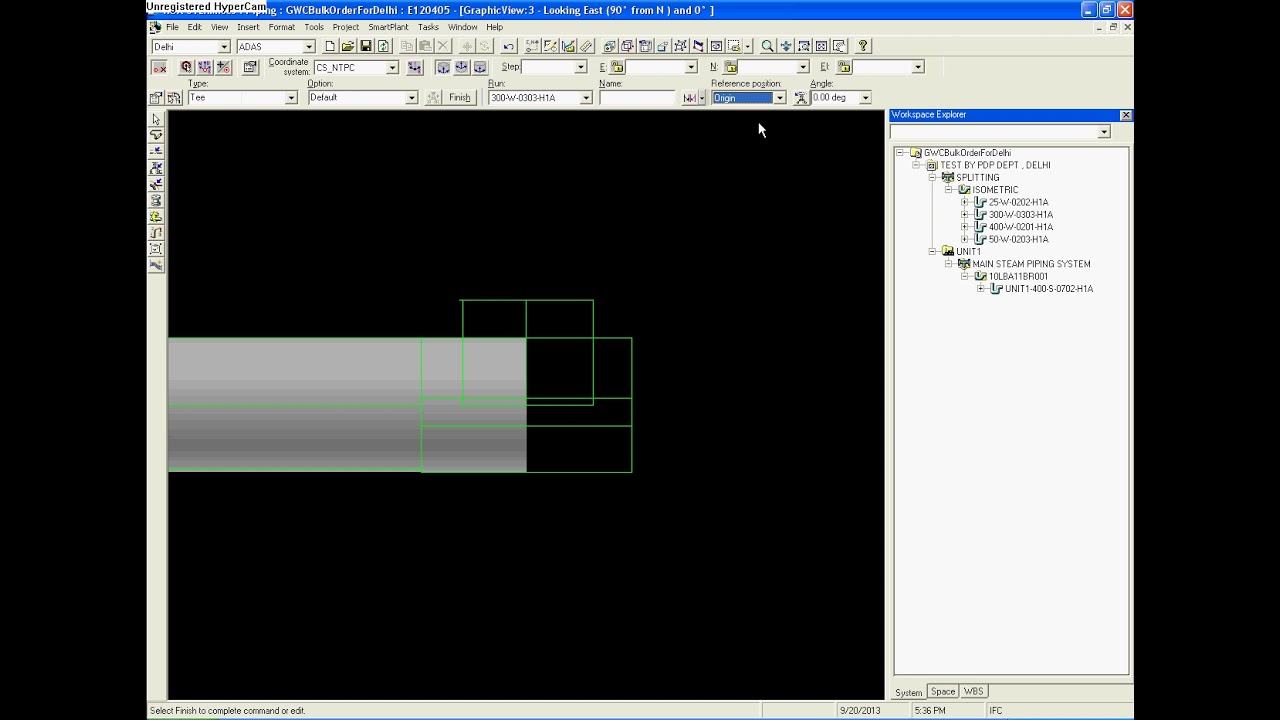Click the Help question-mark icon

coord(863,46)
